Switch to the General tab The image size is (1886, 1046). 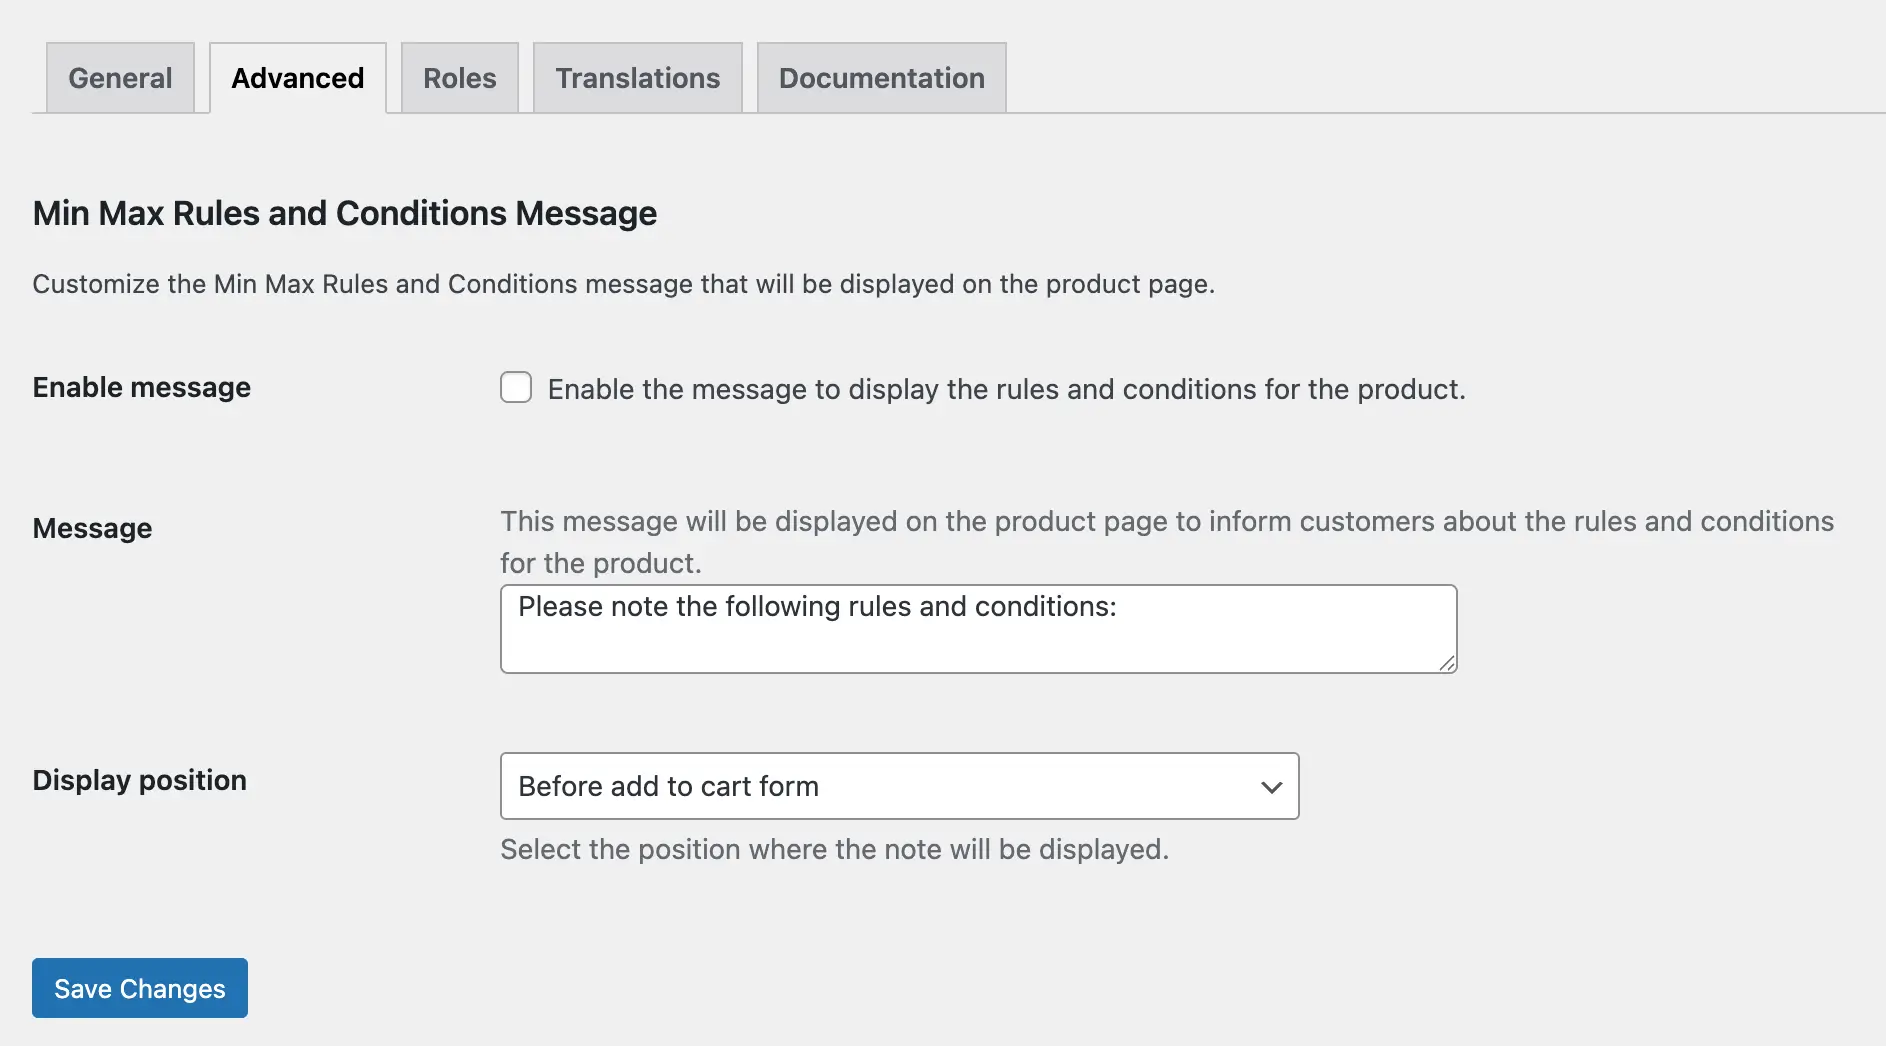click(119, 77)
